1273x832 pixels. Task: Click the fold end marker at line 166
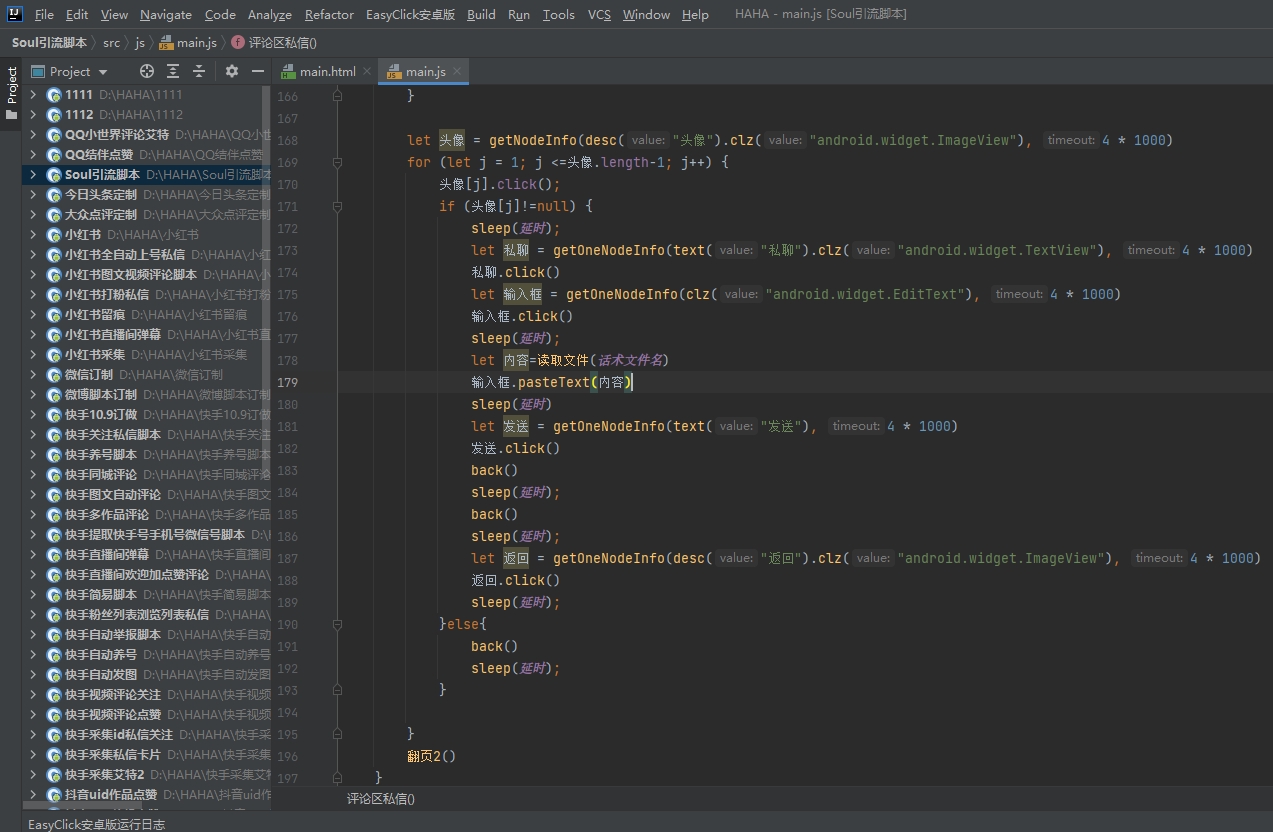point(337,96)
